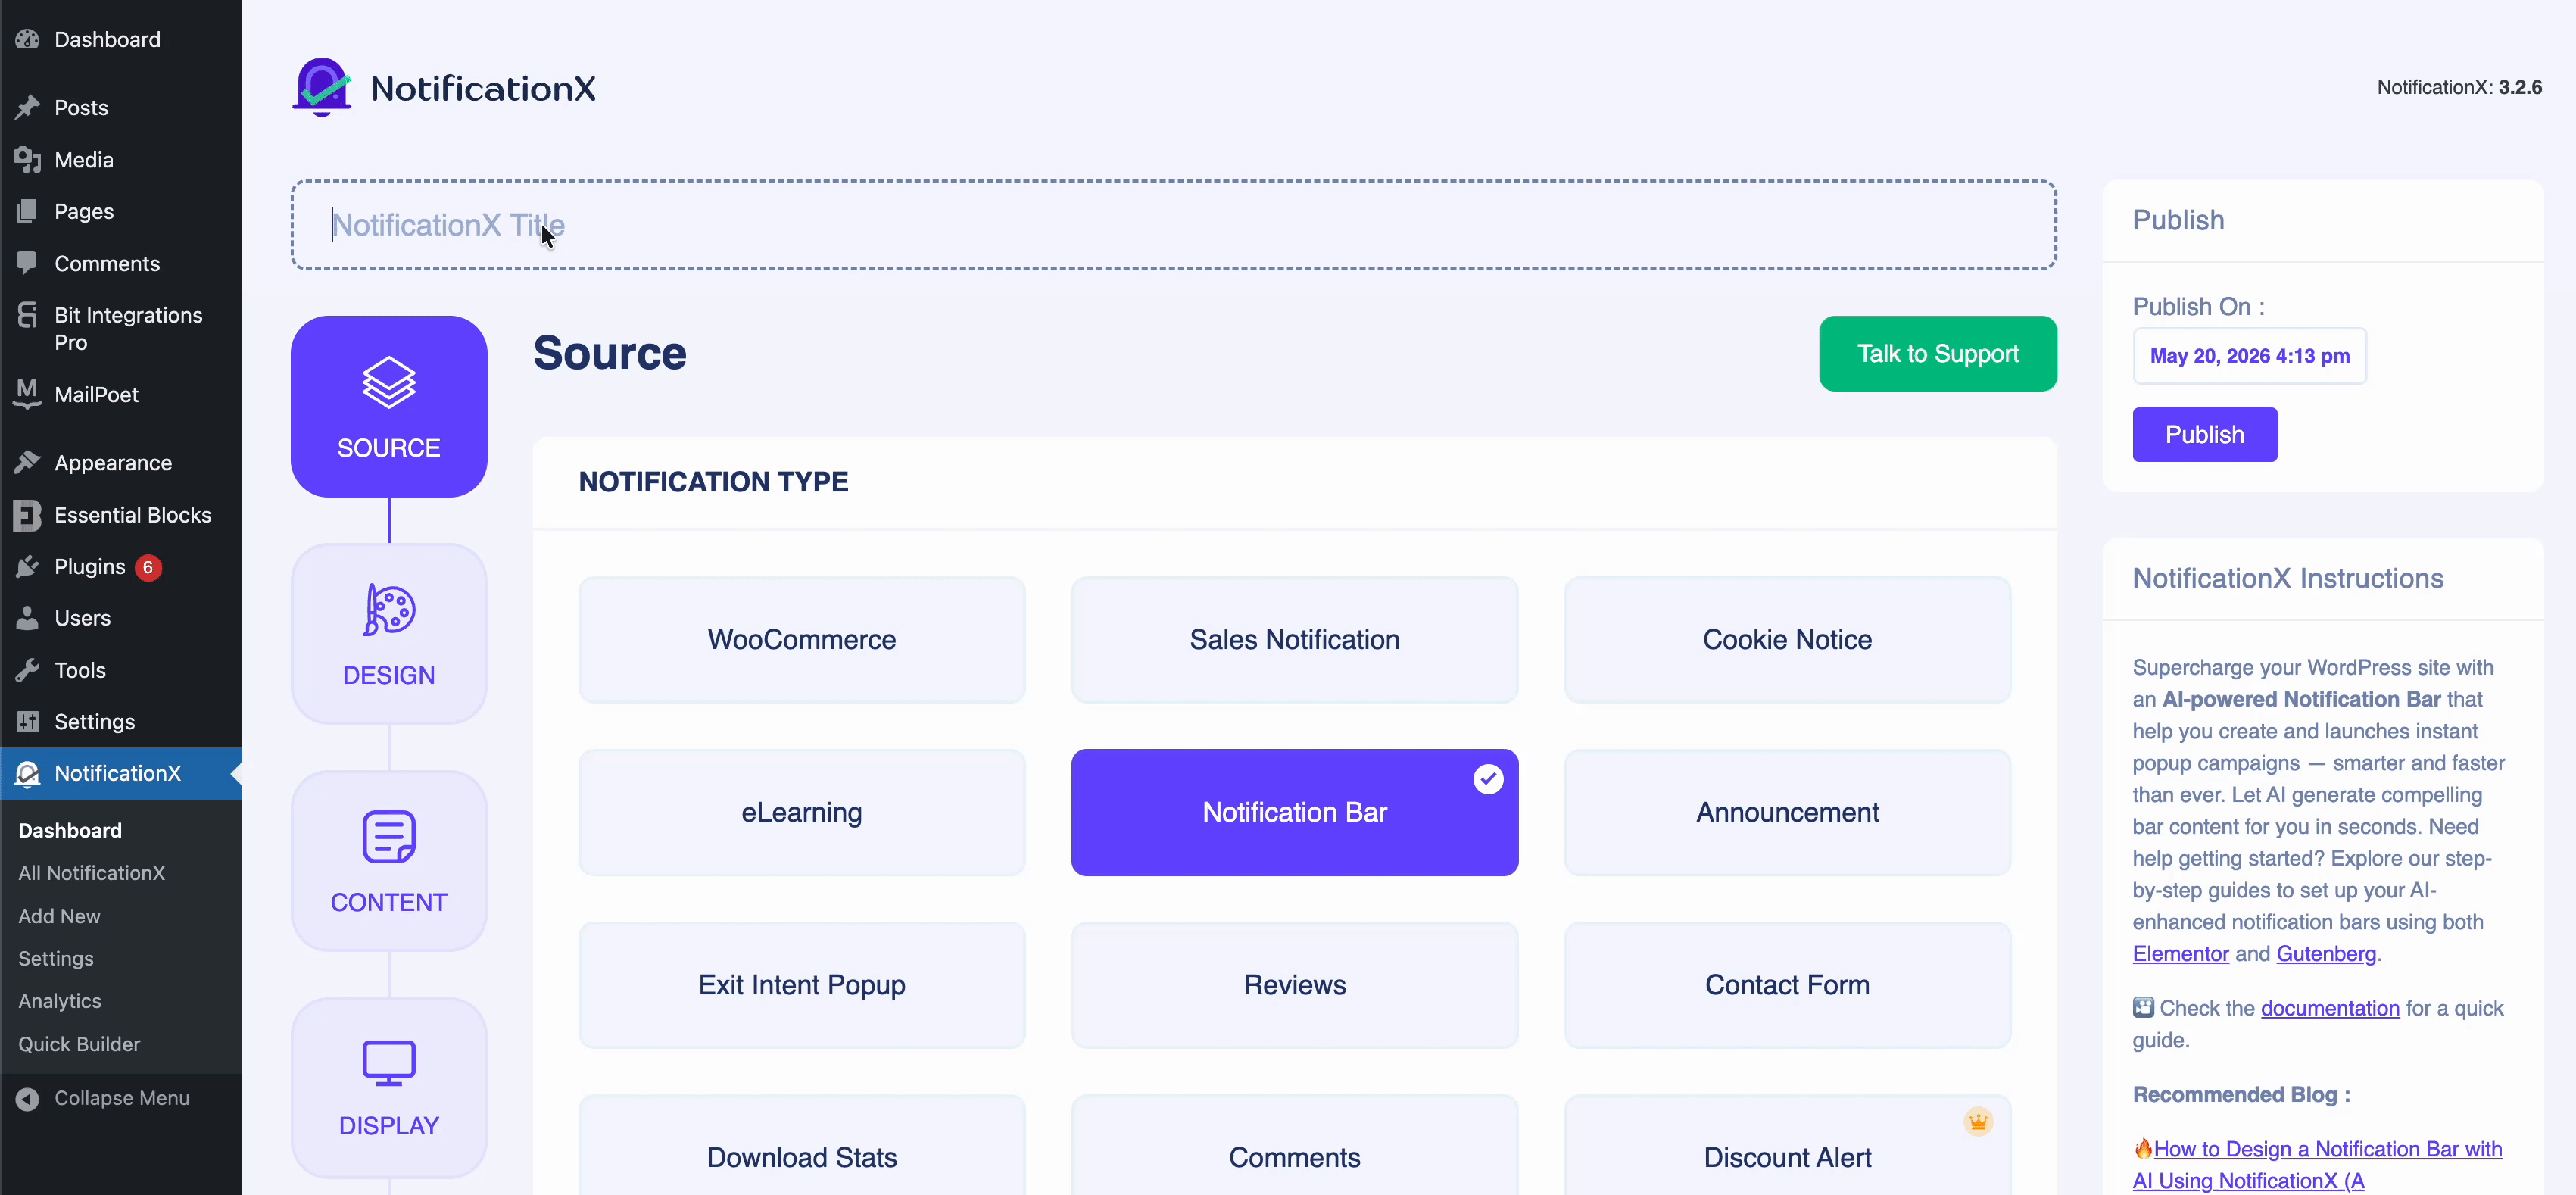The image size is (2576, 1195).
Task: Click the Design palette icon
Action: [389, 609]
